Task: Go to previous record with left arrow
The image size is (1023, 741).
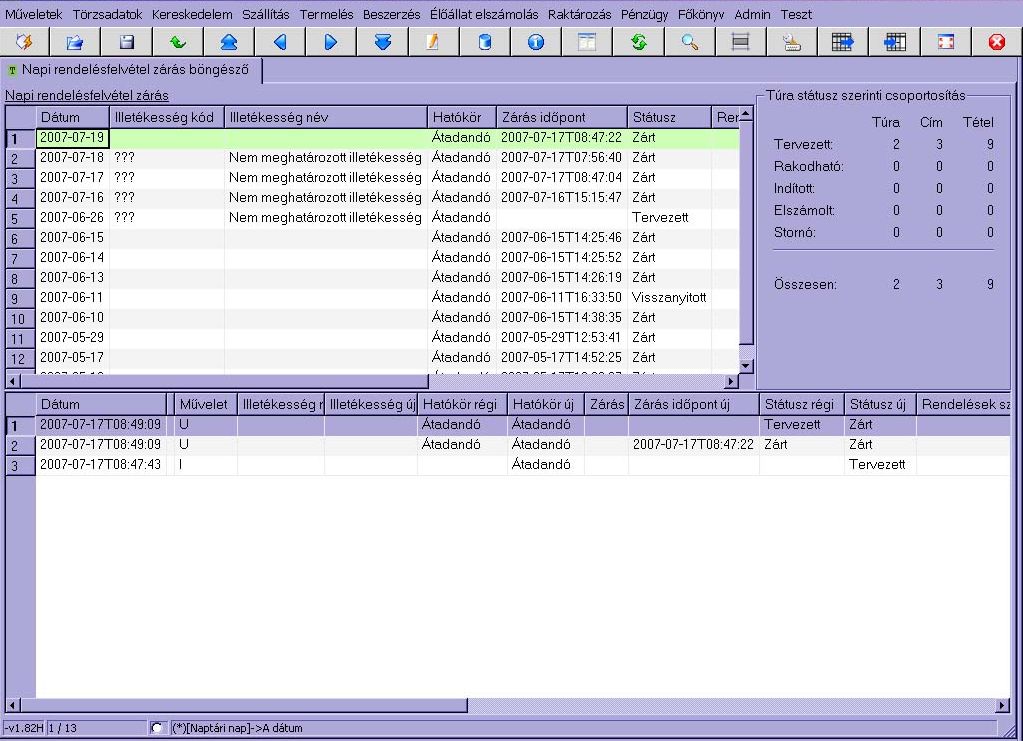Action: pyautogui.click(x=280, y=42)
